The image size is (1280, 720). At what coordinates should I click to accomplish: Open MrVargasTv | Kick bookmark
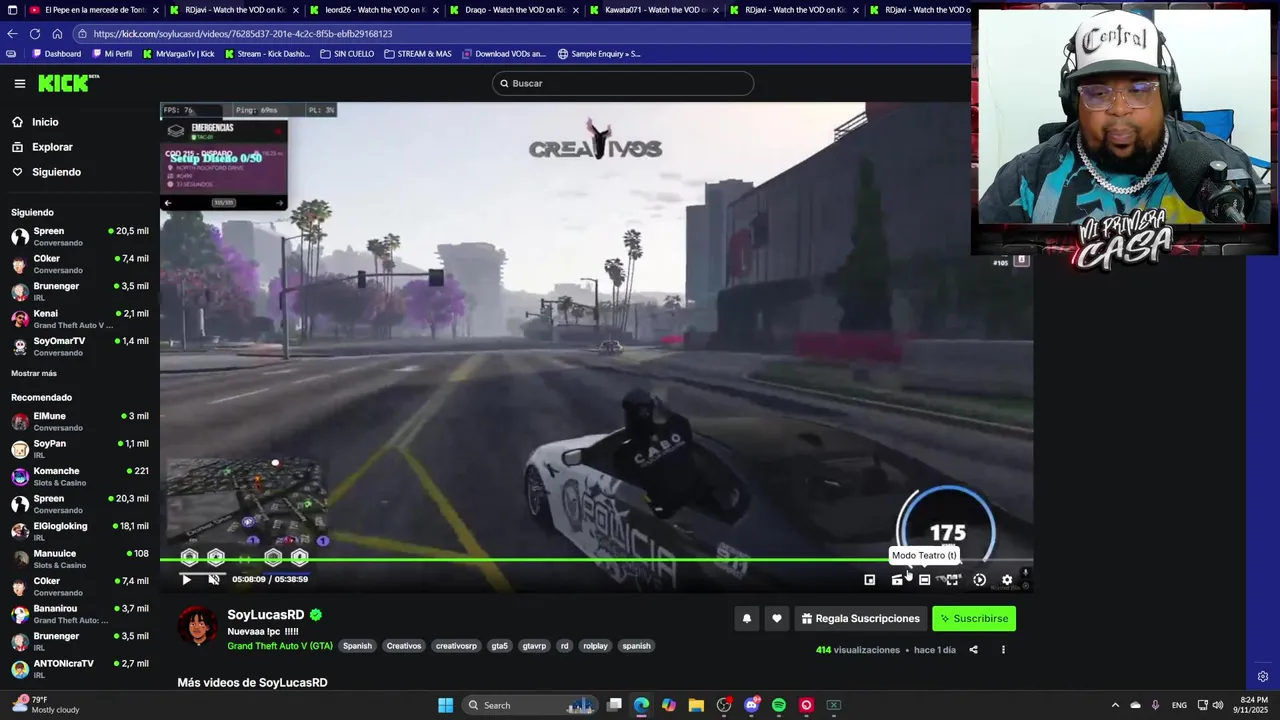pos(179,54)
